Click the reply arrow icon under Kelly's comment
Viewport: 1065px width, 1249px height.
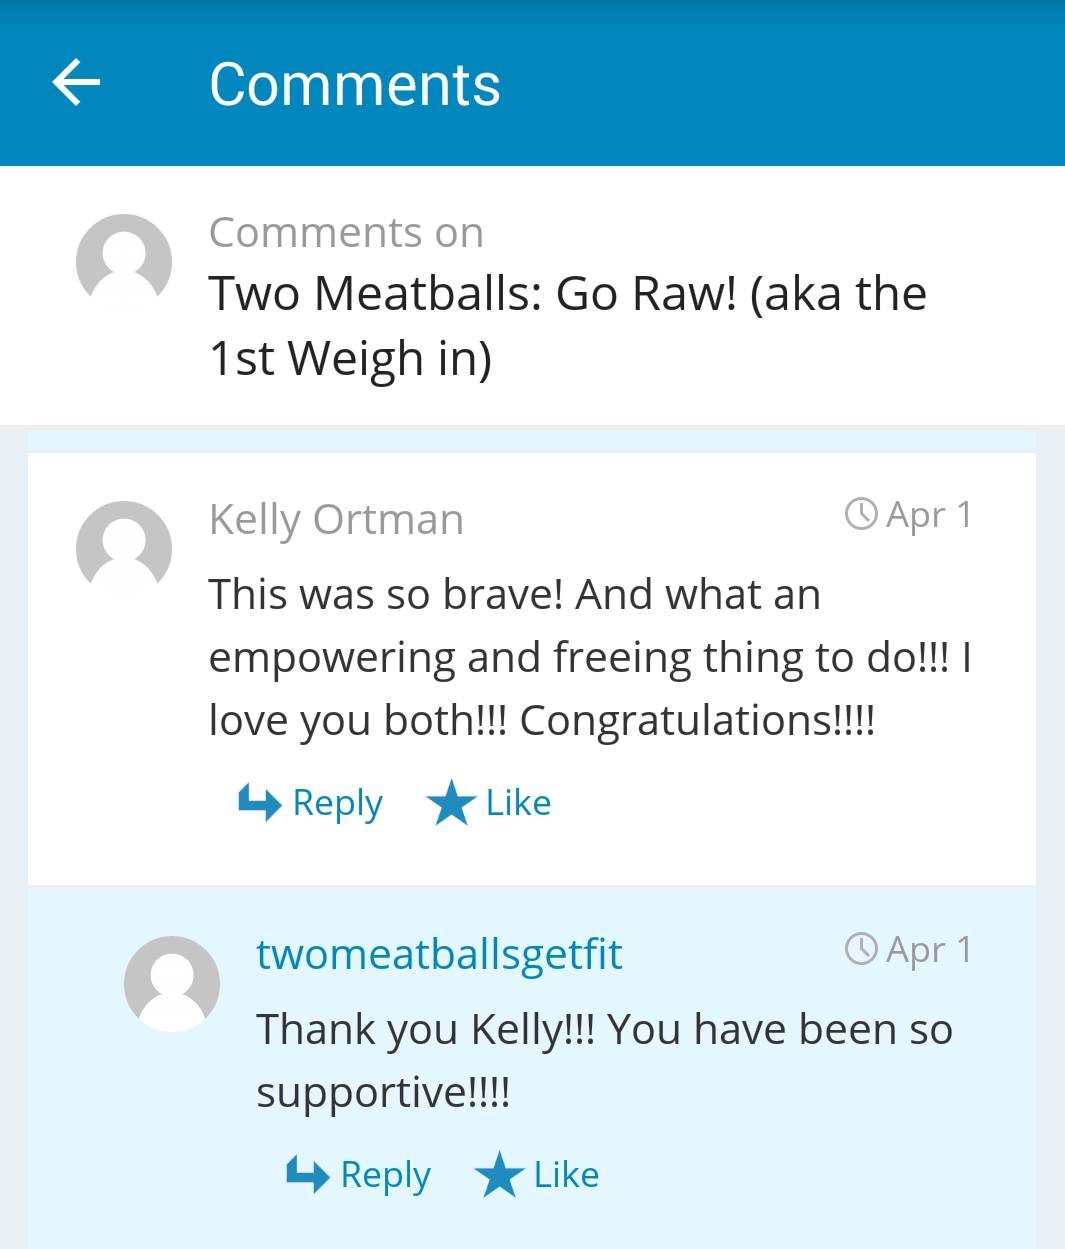(259, 802)
